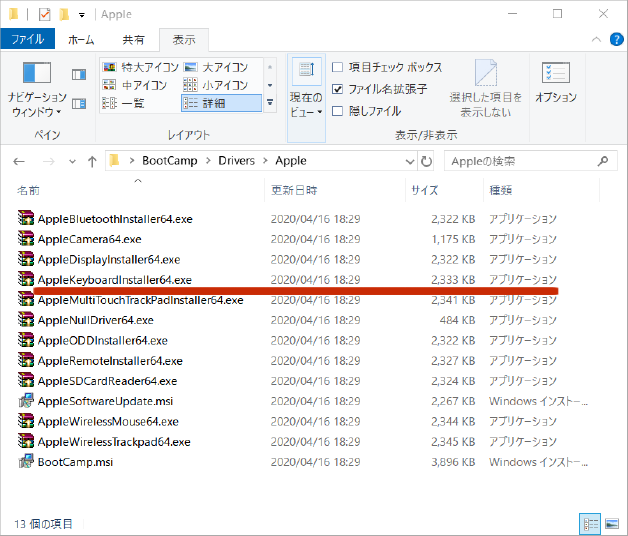
Task: Open recent locations dropdown arrow
Action: 72,161
